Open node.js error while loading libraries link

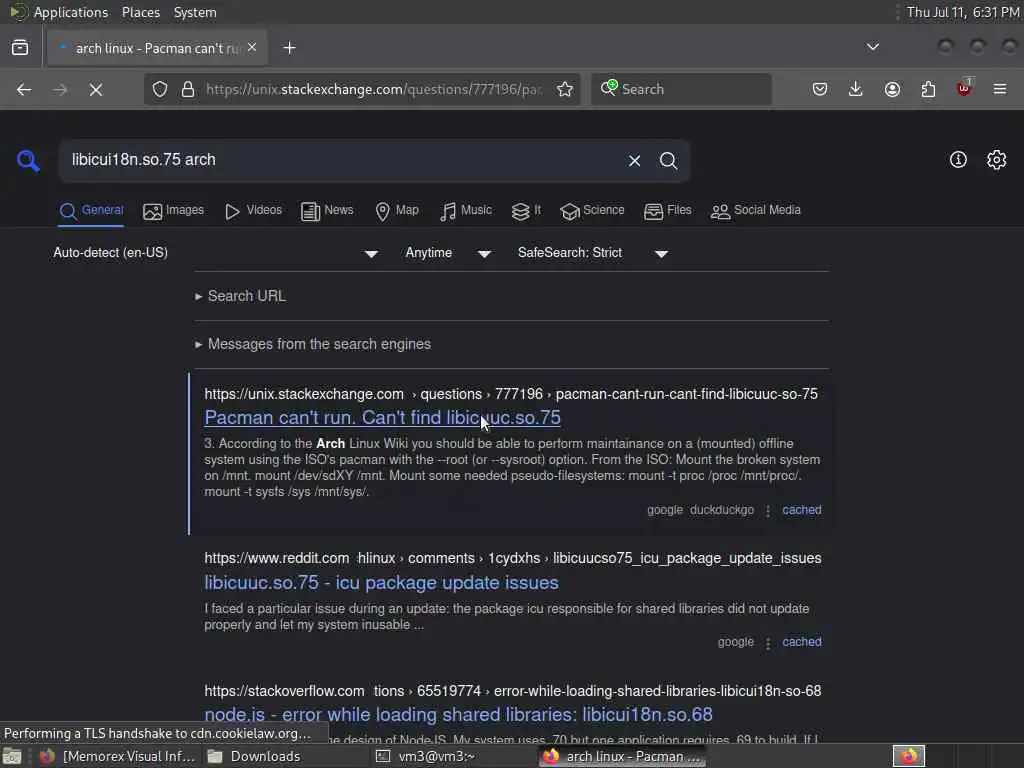click(458, 714)
